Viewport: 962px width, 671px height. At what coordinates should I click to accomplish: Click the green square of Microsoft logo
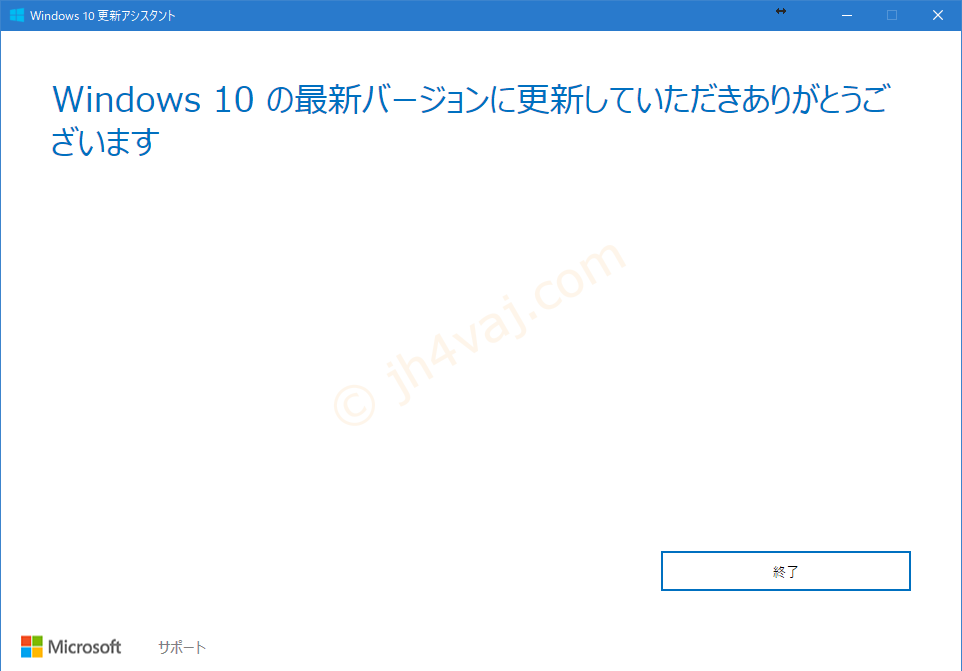click(x=37, y=641)
